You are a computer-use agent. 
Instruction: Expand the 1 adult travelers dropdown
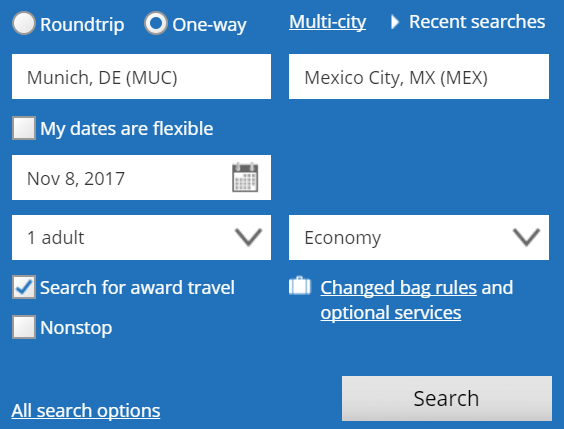[141, 237]
